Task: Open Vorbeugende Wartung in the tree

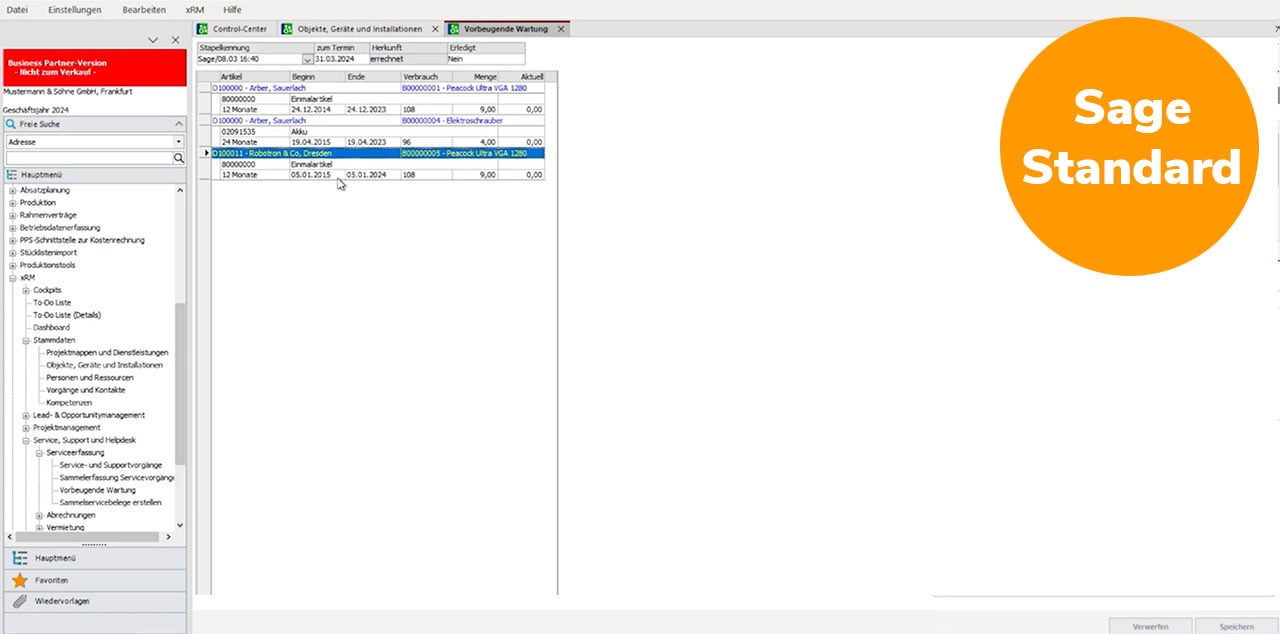Action: 97,490
